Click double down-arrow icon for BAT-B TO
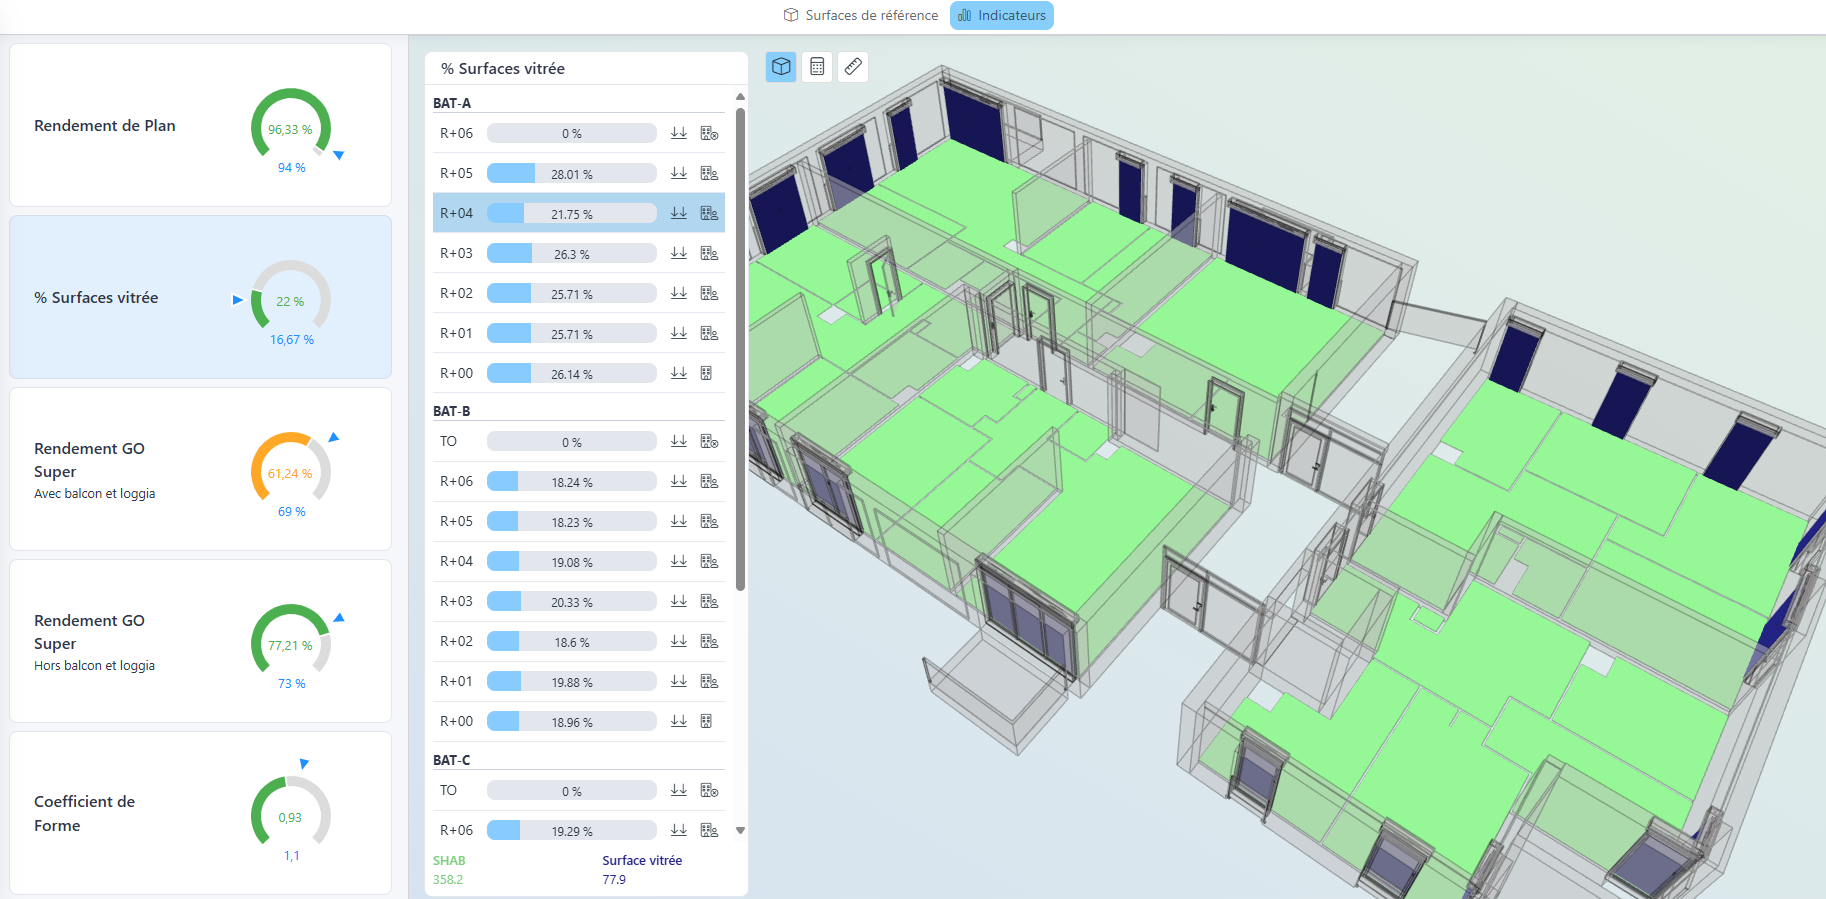Image resolution: width=1826 pixels, height=899 pixels. point(679,441)
